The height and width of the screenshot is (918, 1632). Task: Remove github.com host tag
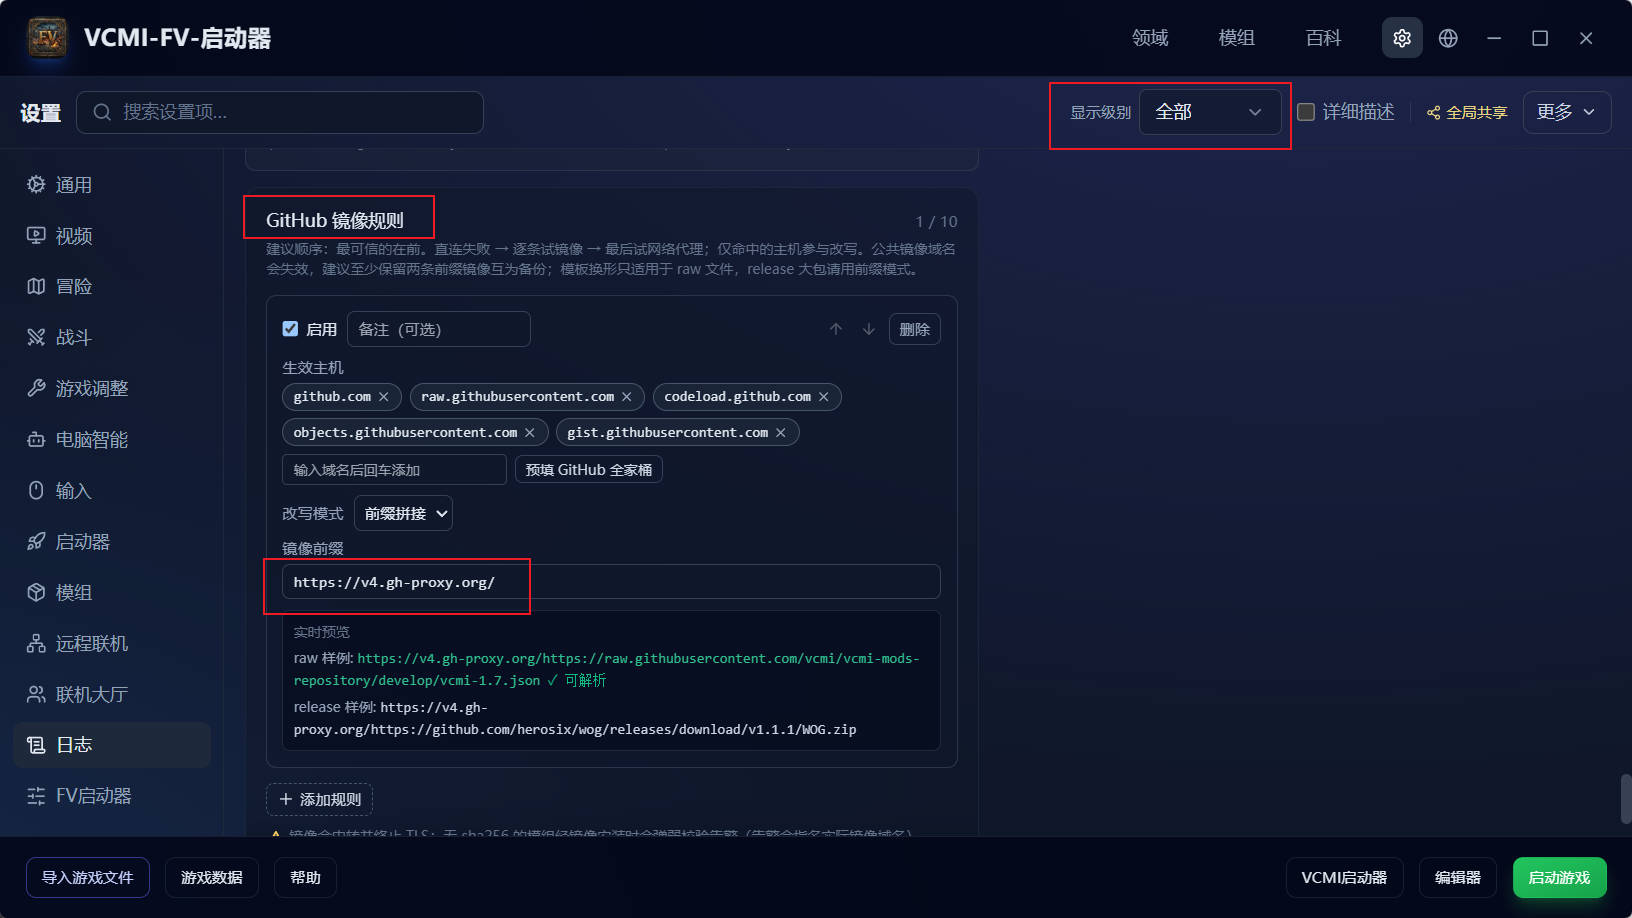[x=384, y=397]
